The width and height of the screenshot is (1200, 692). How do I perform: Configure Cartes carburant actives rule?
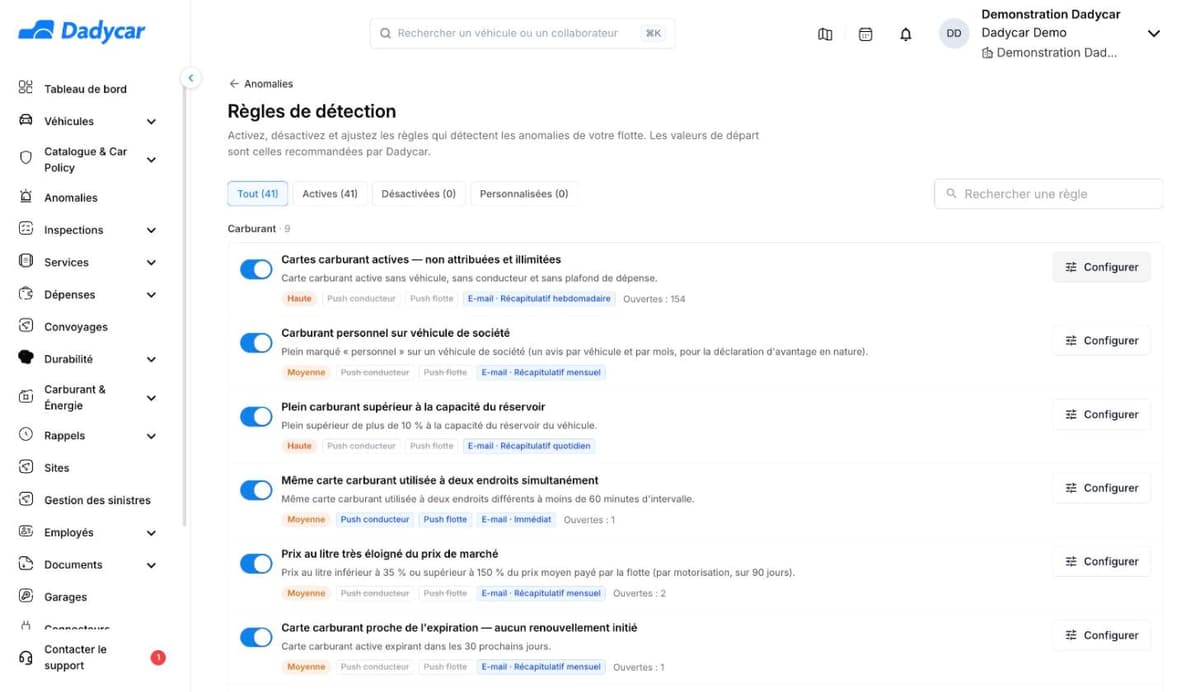(x=1101, y=267)
